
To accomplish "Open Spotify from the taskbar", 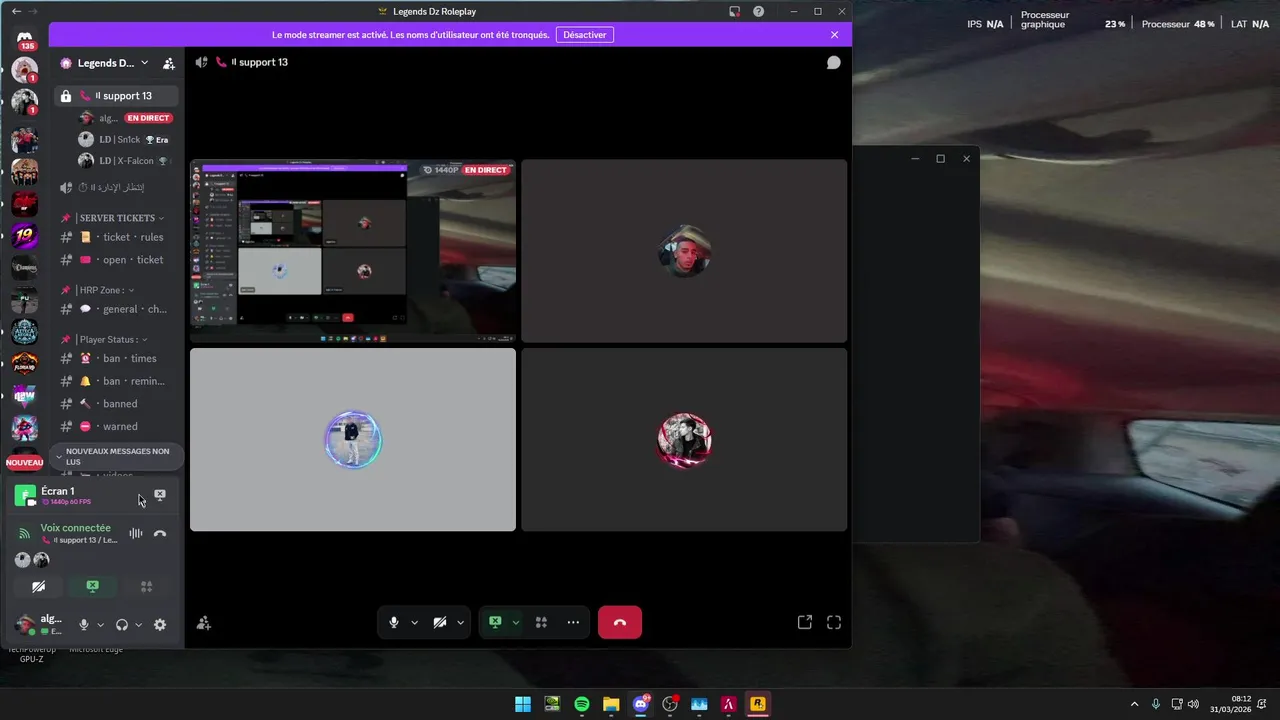I will pyautogui.click(x=582, y=704).
